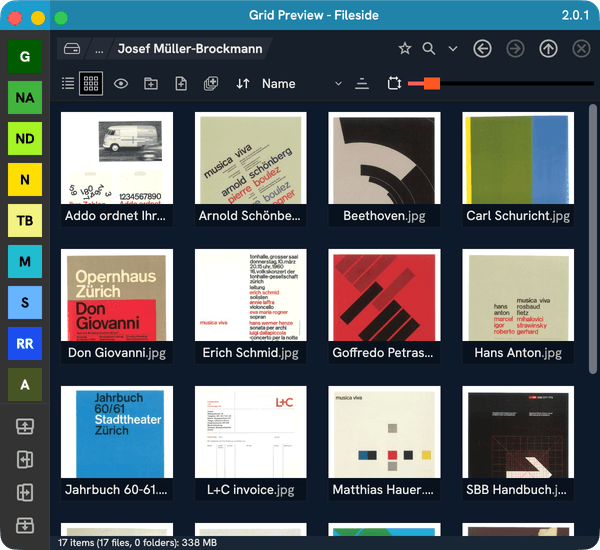Select the Beethoven.jpg thumbnail
This screenshot has height=550, width=600.
coord(384,158)
